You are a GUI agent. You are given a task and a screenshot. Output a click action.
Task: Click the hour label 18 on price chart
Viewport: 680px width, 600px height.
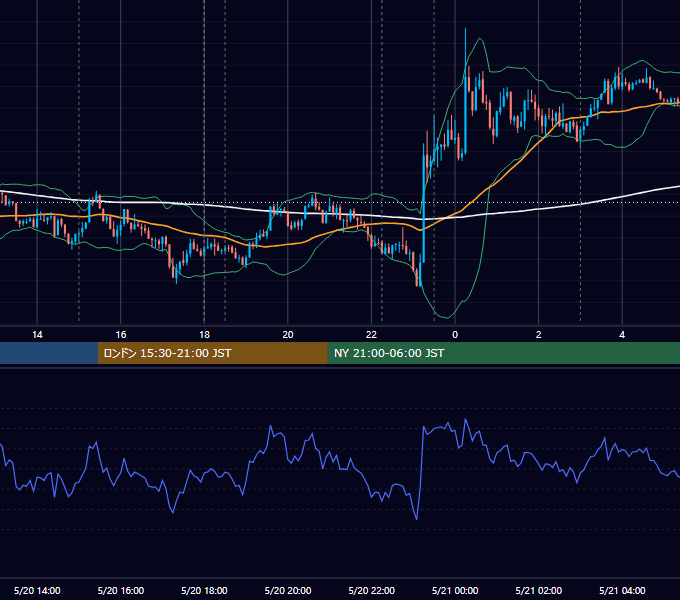[x=204, y=335]
